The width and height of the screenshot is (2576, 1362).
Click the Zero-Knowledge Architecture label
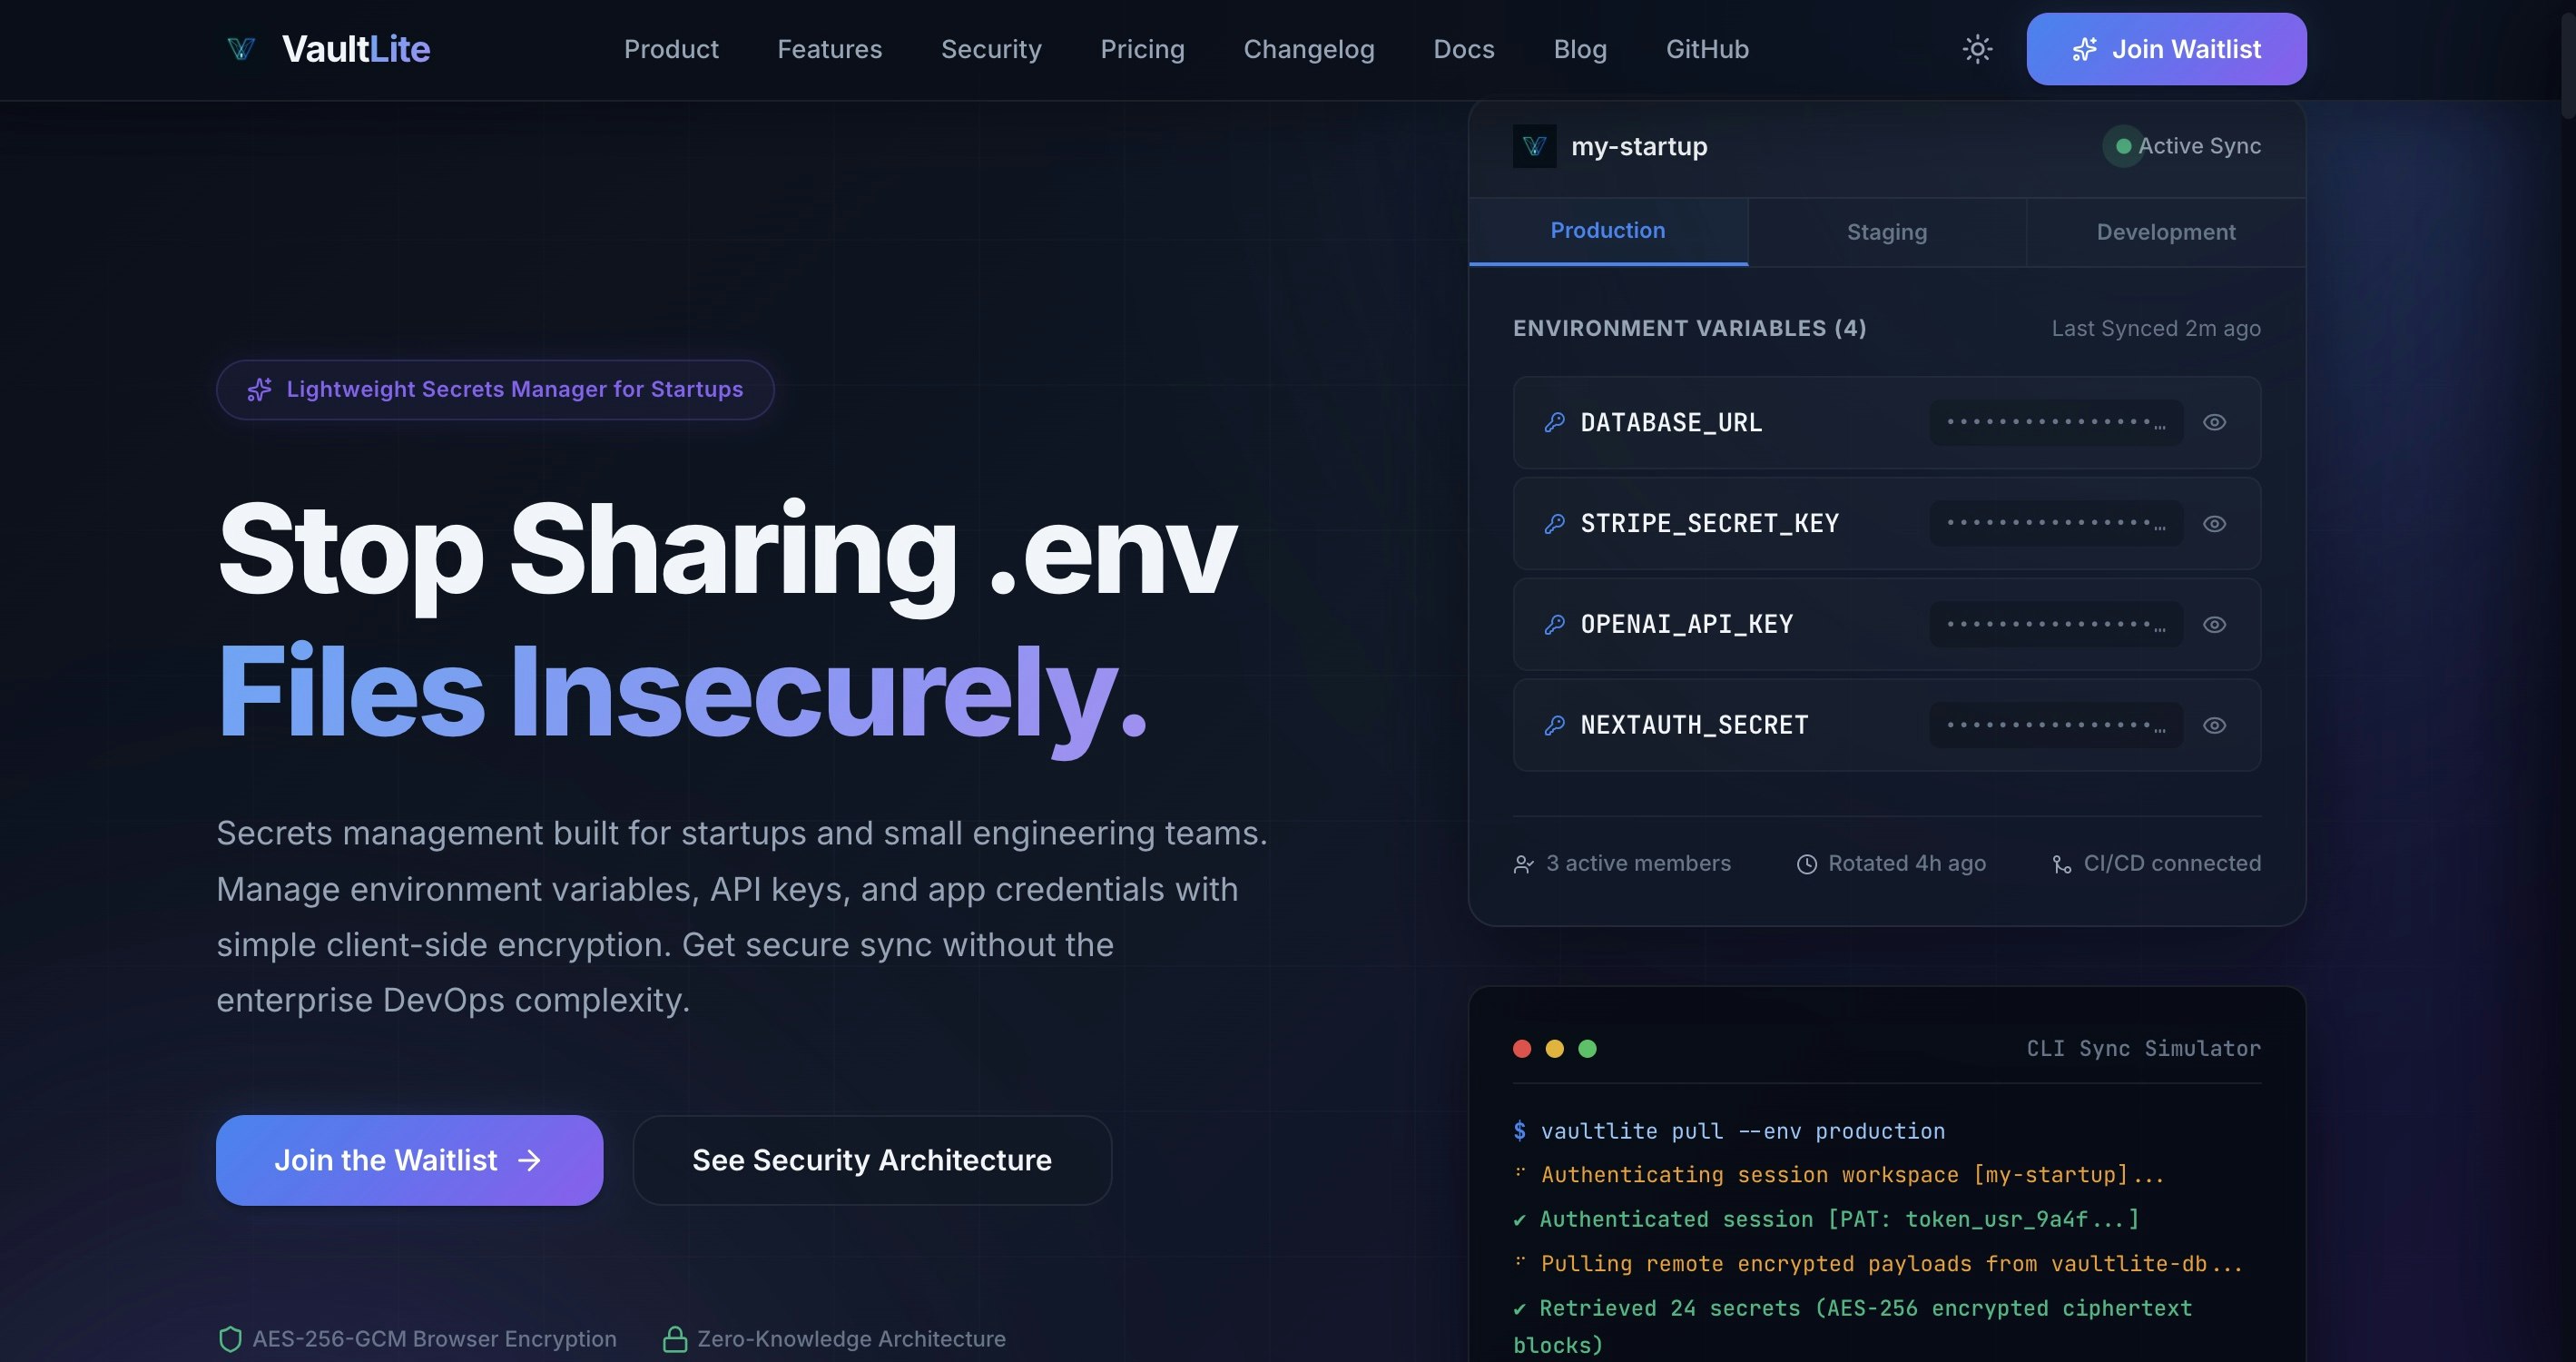coord(851,1339)
